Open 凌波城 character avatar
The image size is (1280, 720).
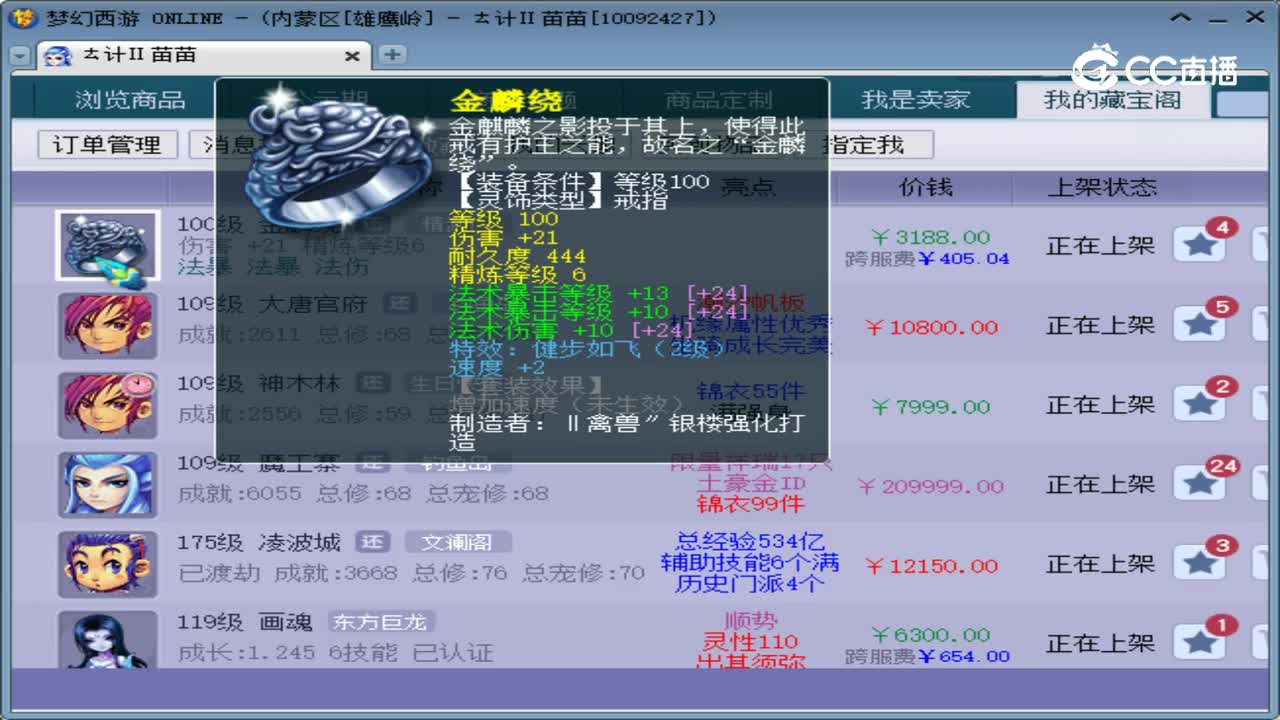tap(107, 565)
